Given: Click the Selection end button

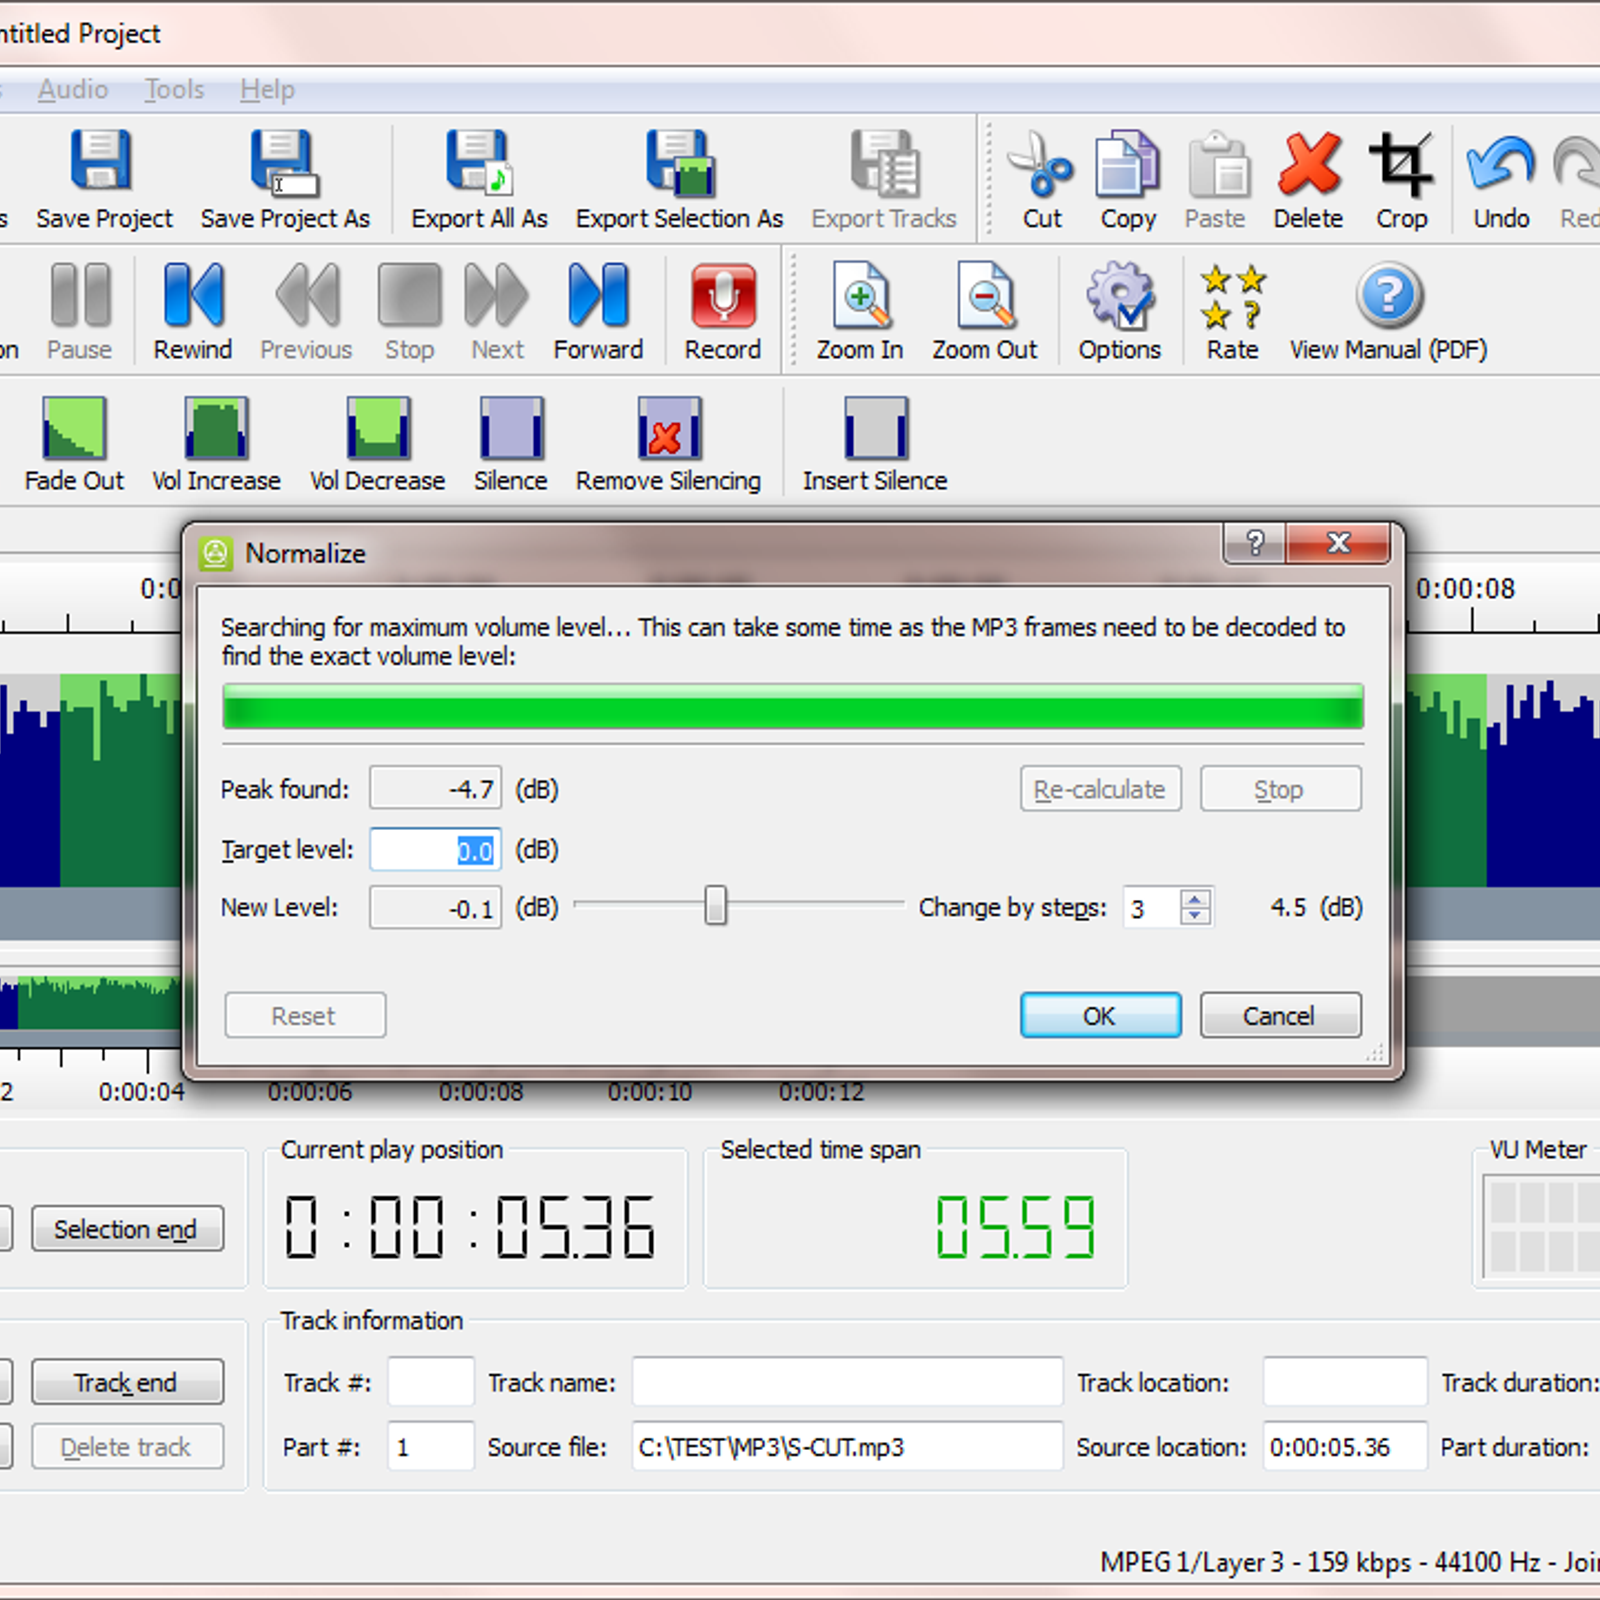Looking at the screenshot, I should (x=127, y=1229).
